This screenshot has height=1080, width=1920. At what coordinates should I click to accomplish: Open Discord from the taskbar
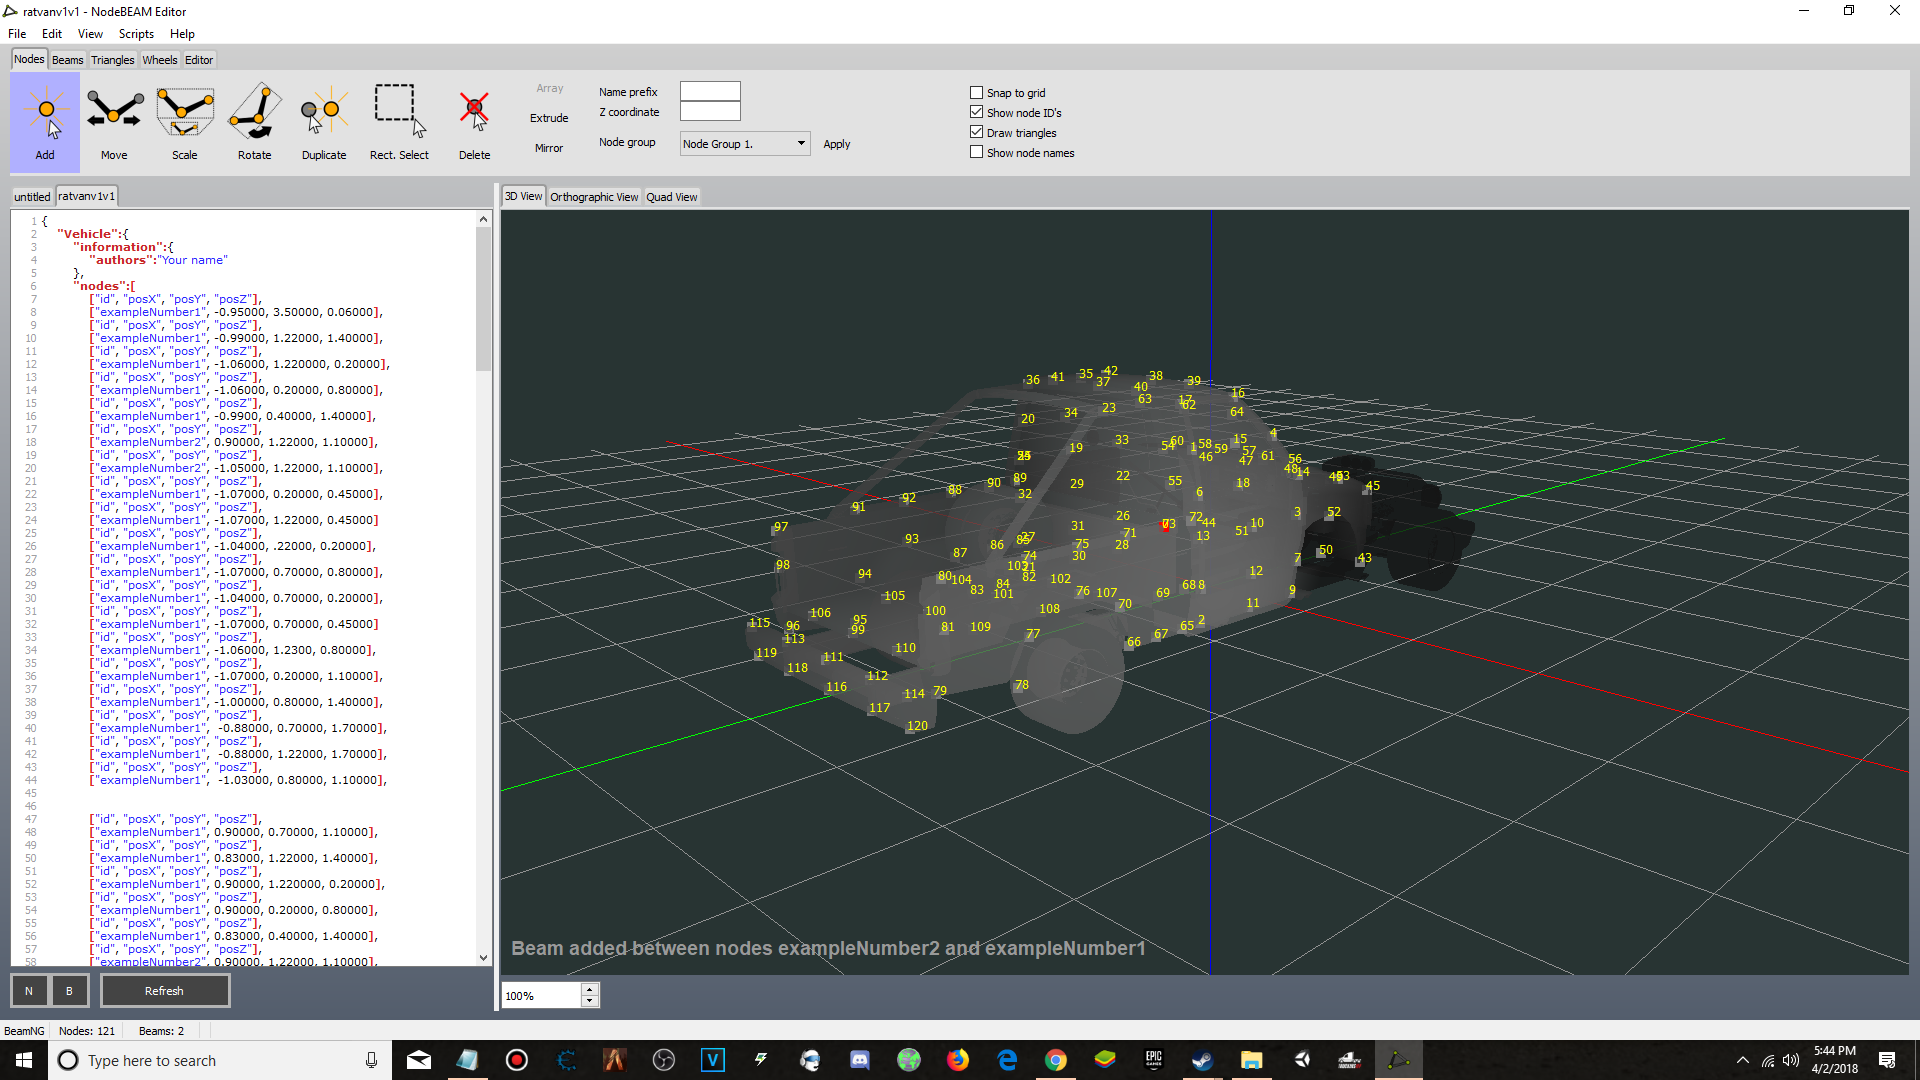tap(860, 1060)
